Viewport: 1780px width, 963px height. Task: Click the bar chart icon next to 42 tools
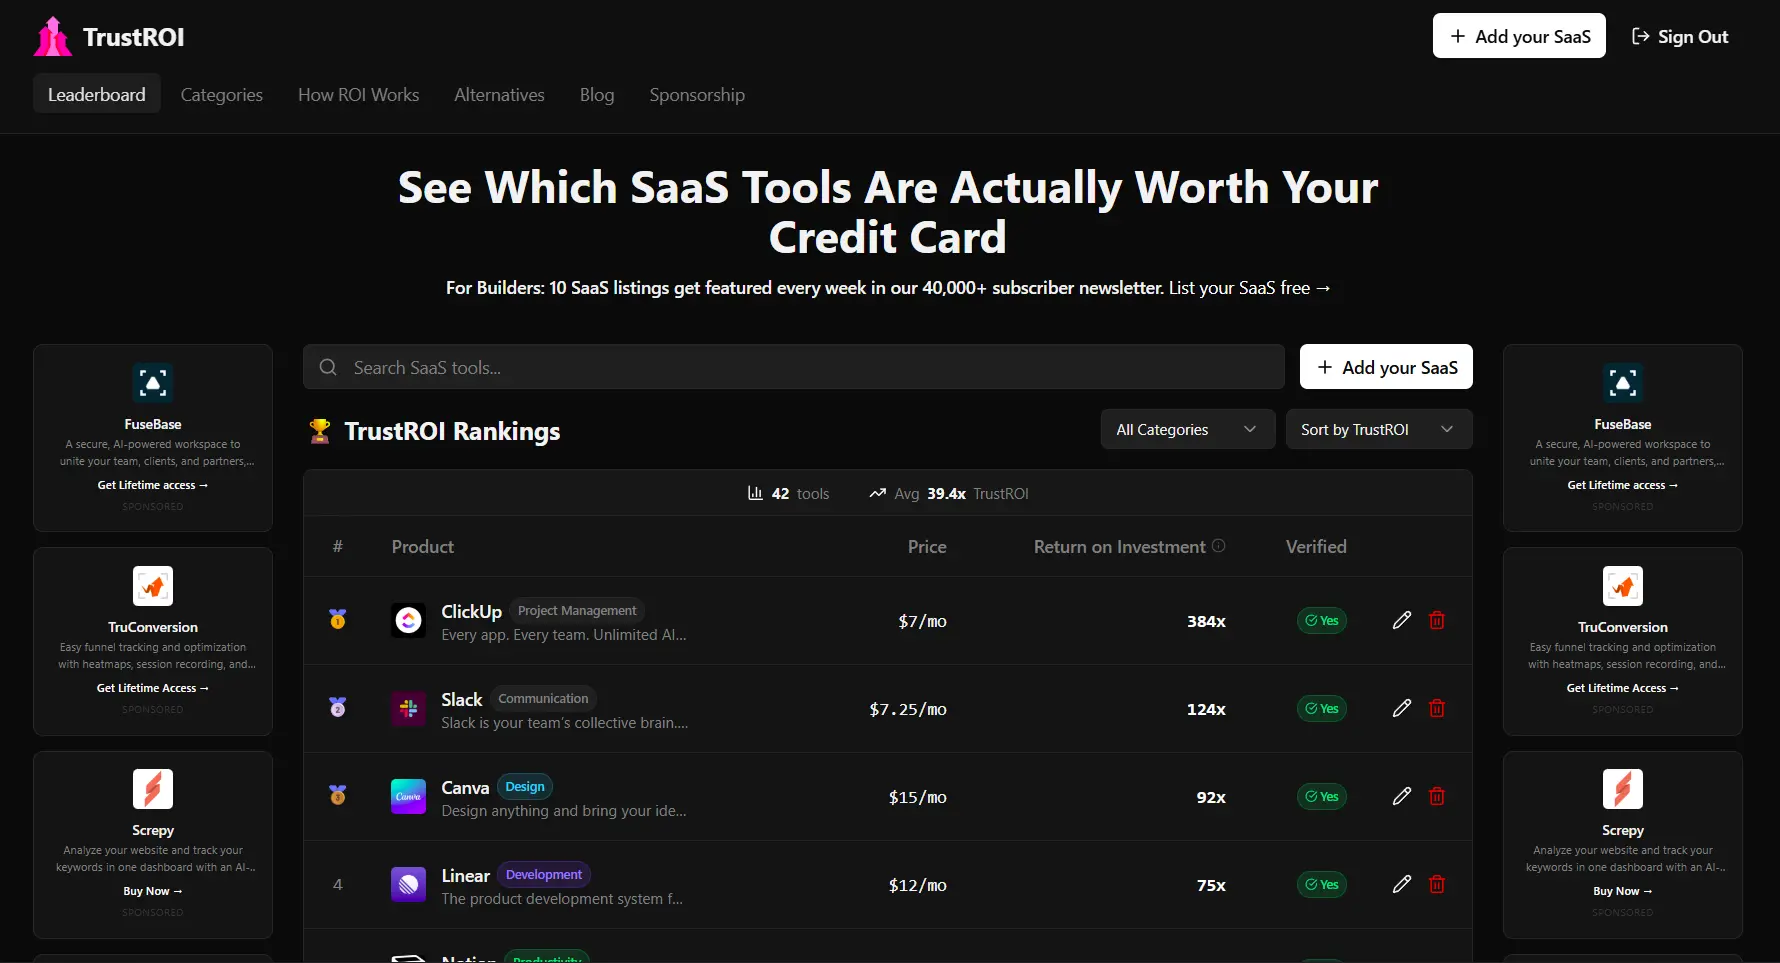click(756, 493)
